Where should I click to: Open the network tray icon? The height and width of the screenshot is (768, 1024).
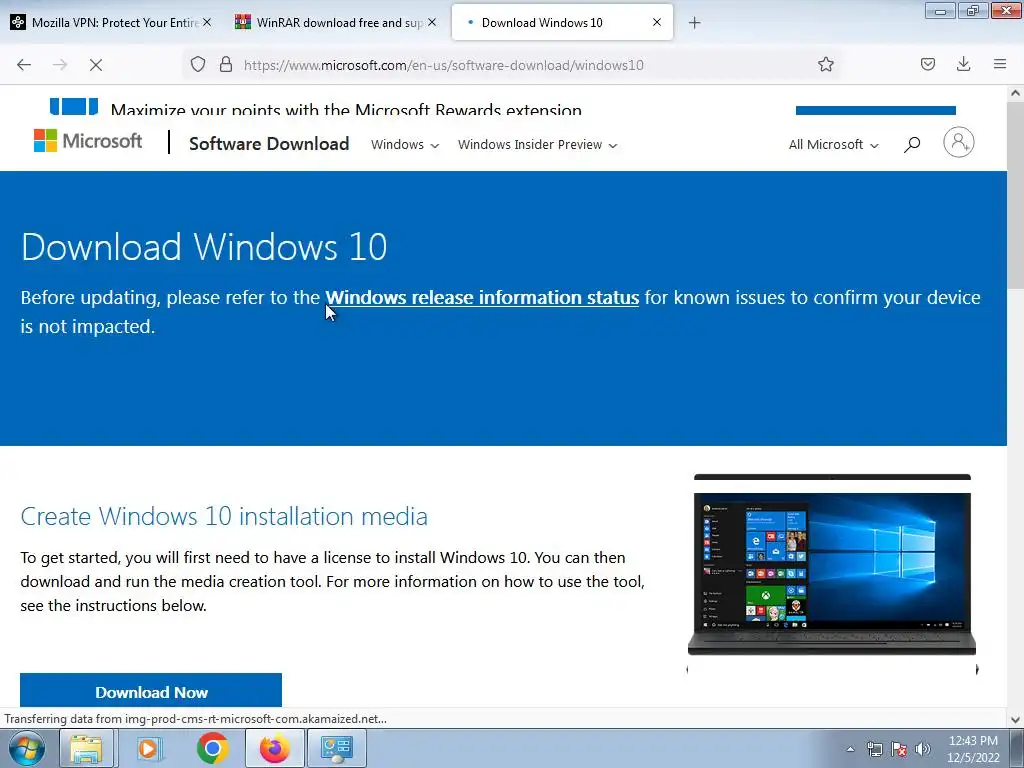874,749
